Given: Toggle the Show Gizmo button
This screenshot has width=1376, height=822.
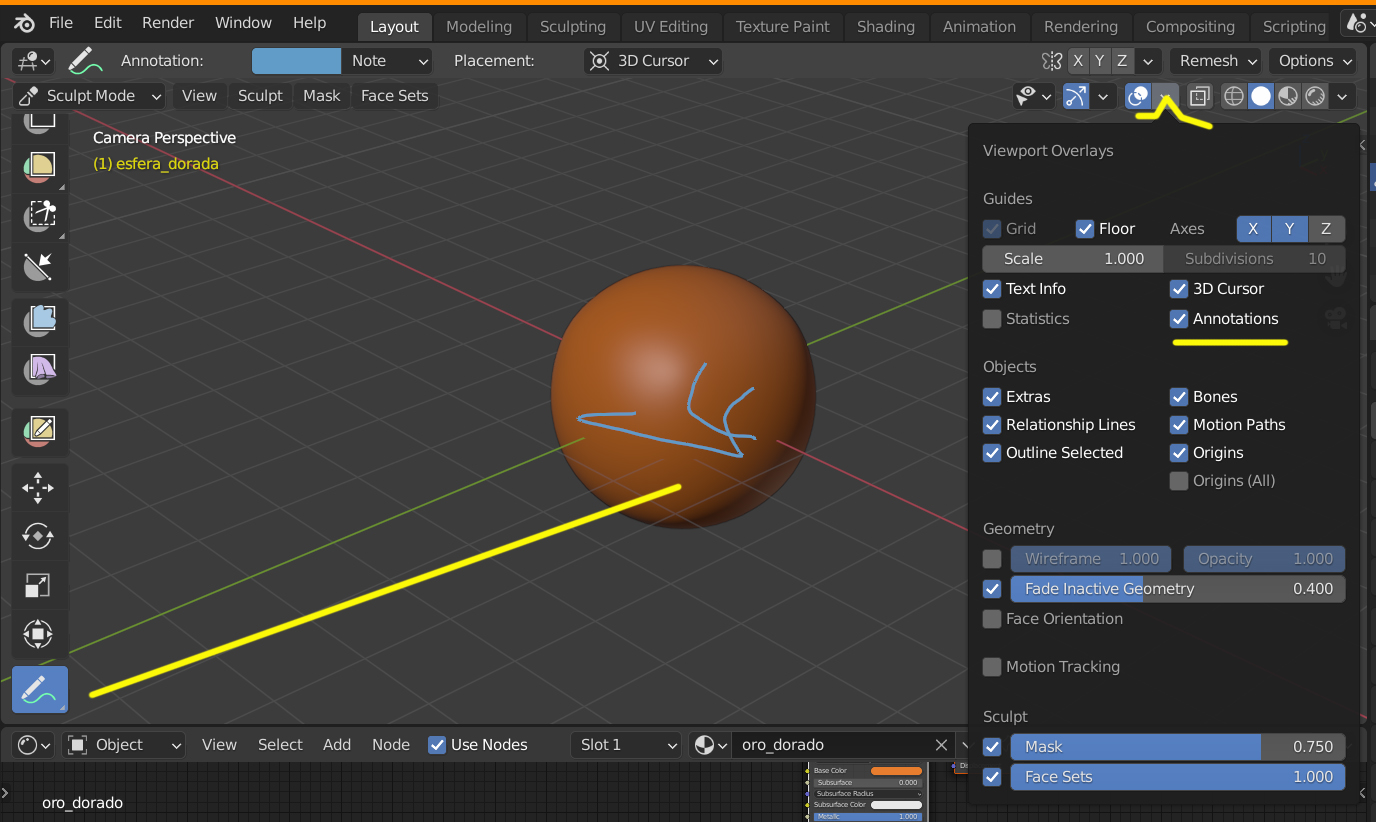Looking at the screenshot, I should click(x=1076, y=96).
